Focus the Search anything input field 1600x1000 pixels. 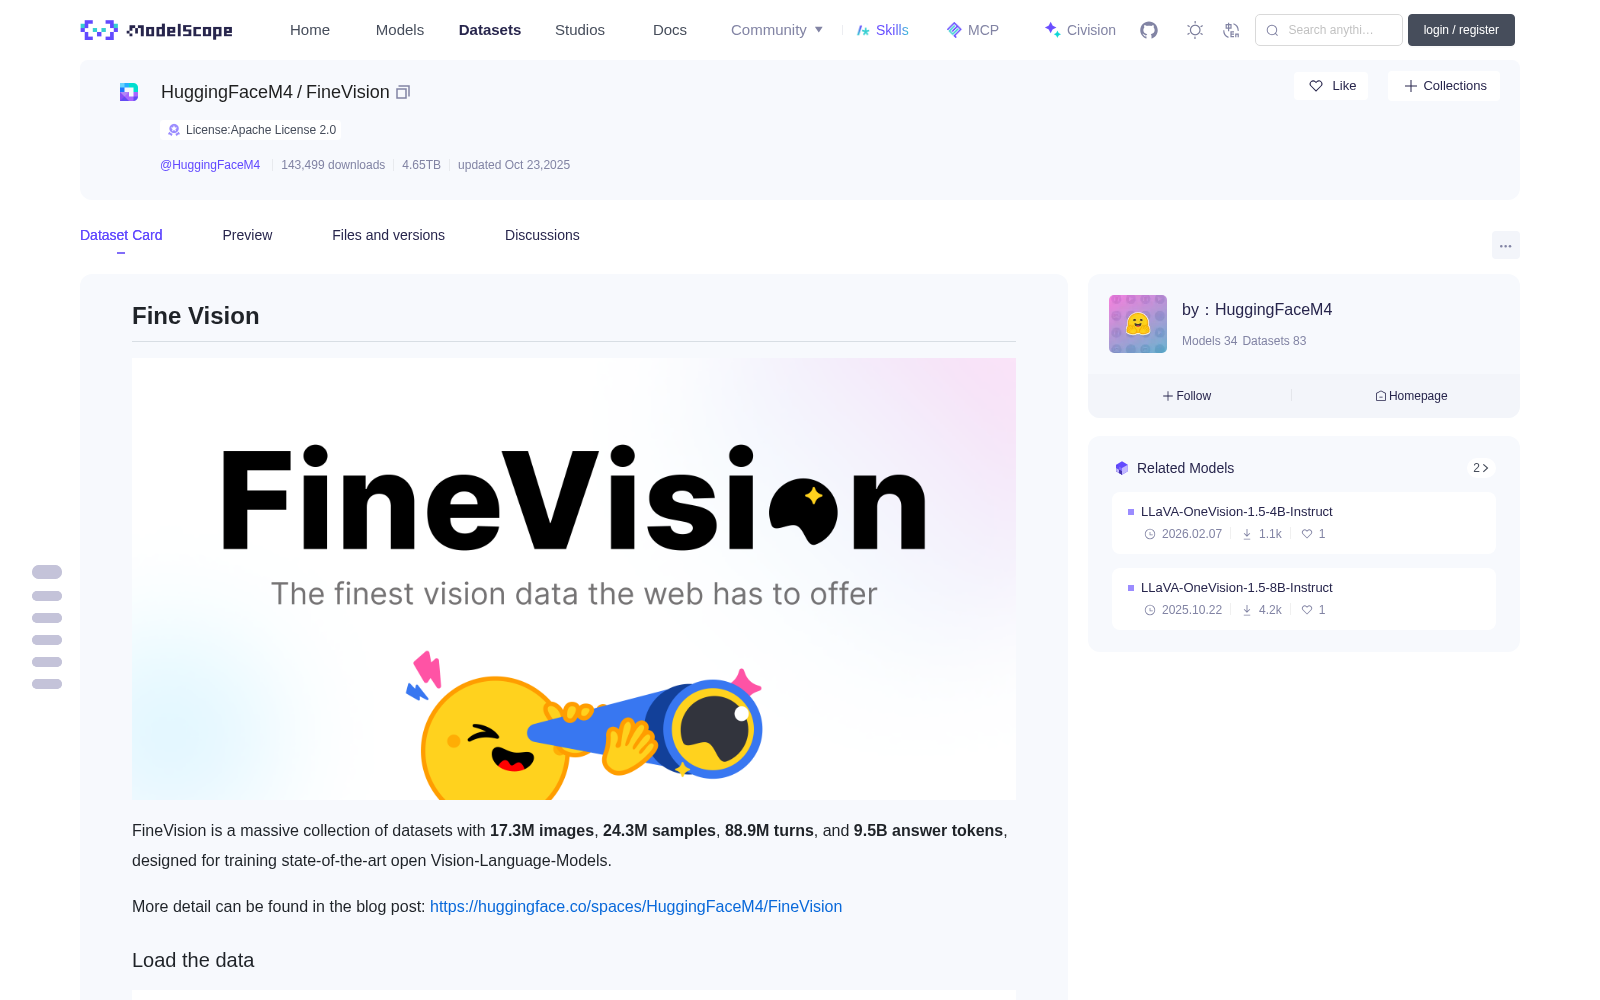[1329, 30]
